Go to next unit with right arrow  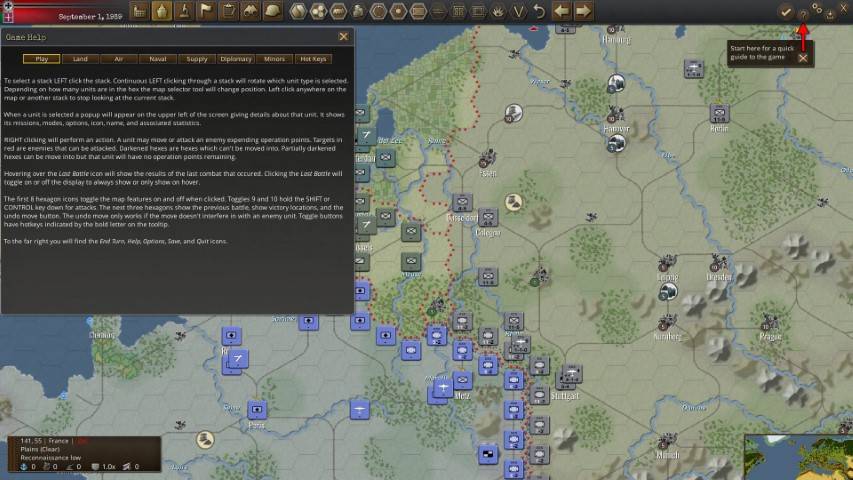pos(584,11)
